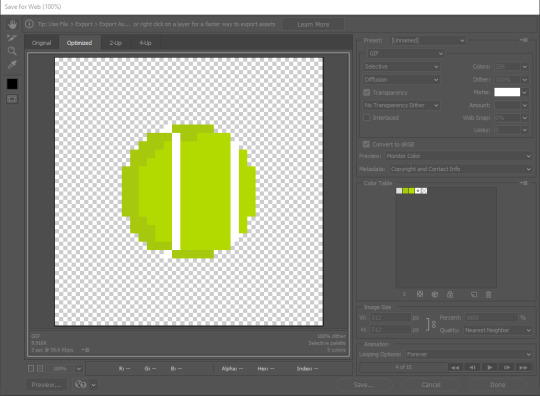Screen dimensions: 540x396
Task: Click the image Width input field
Action: pyautogui.click(x=390, y=317)
